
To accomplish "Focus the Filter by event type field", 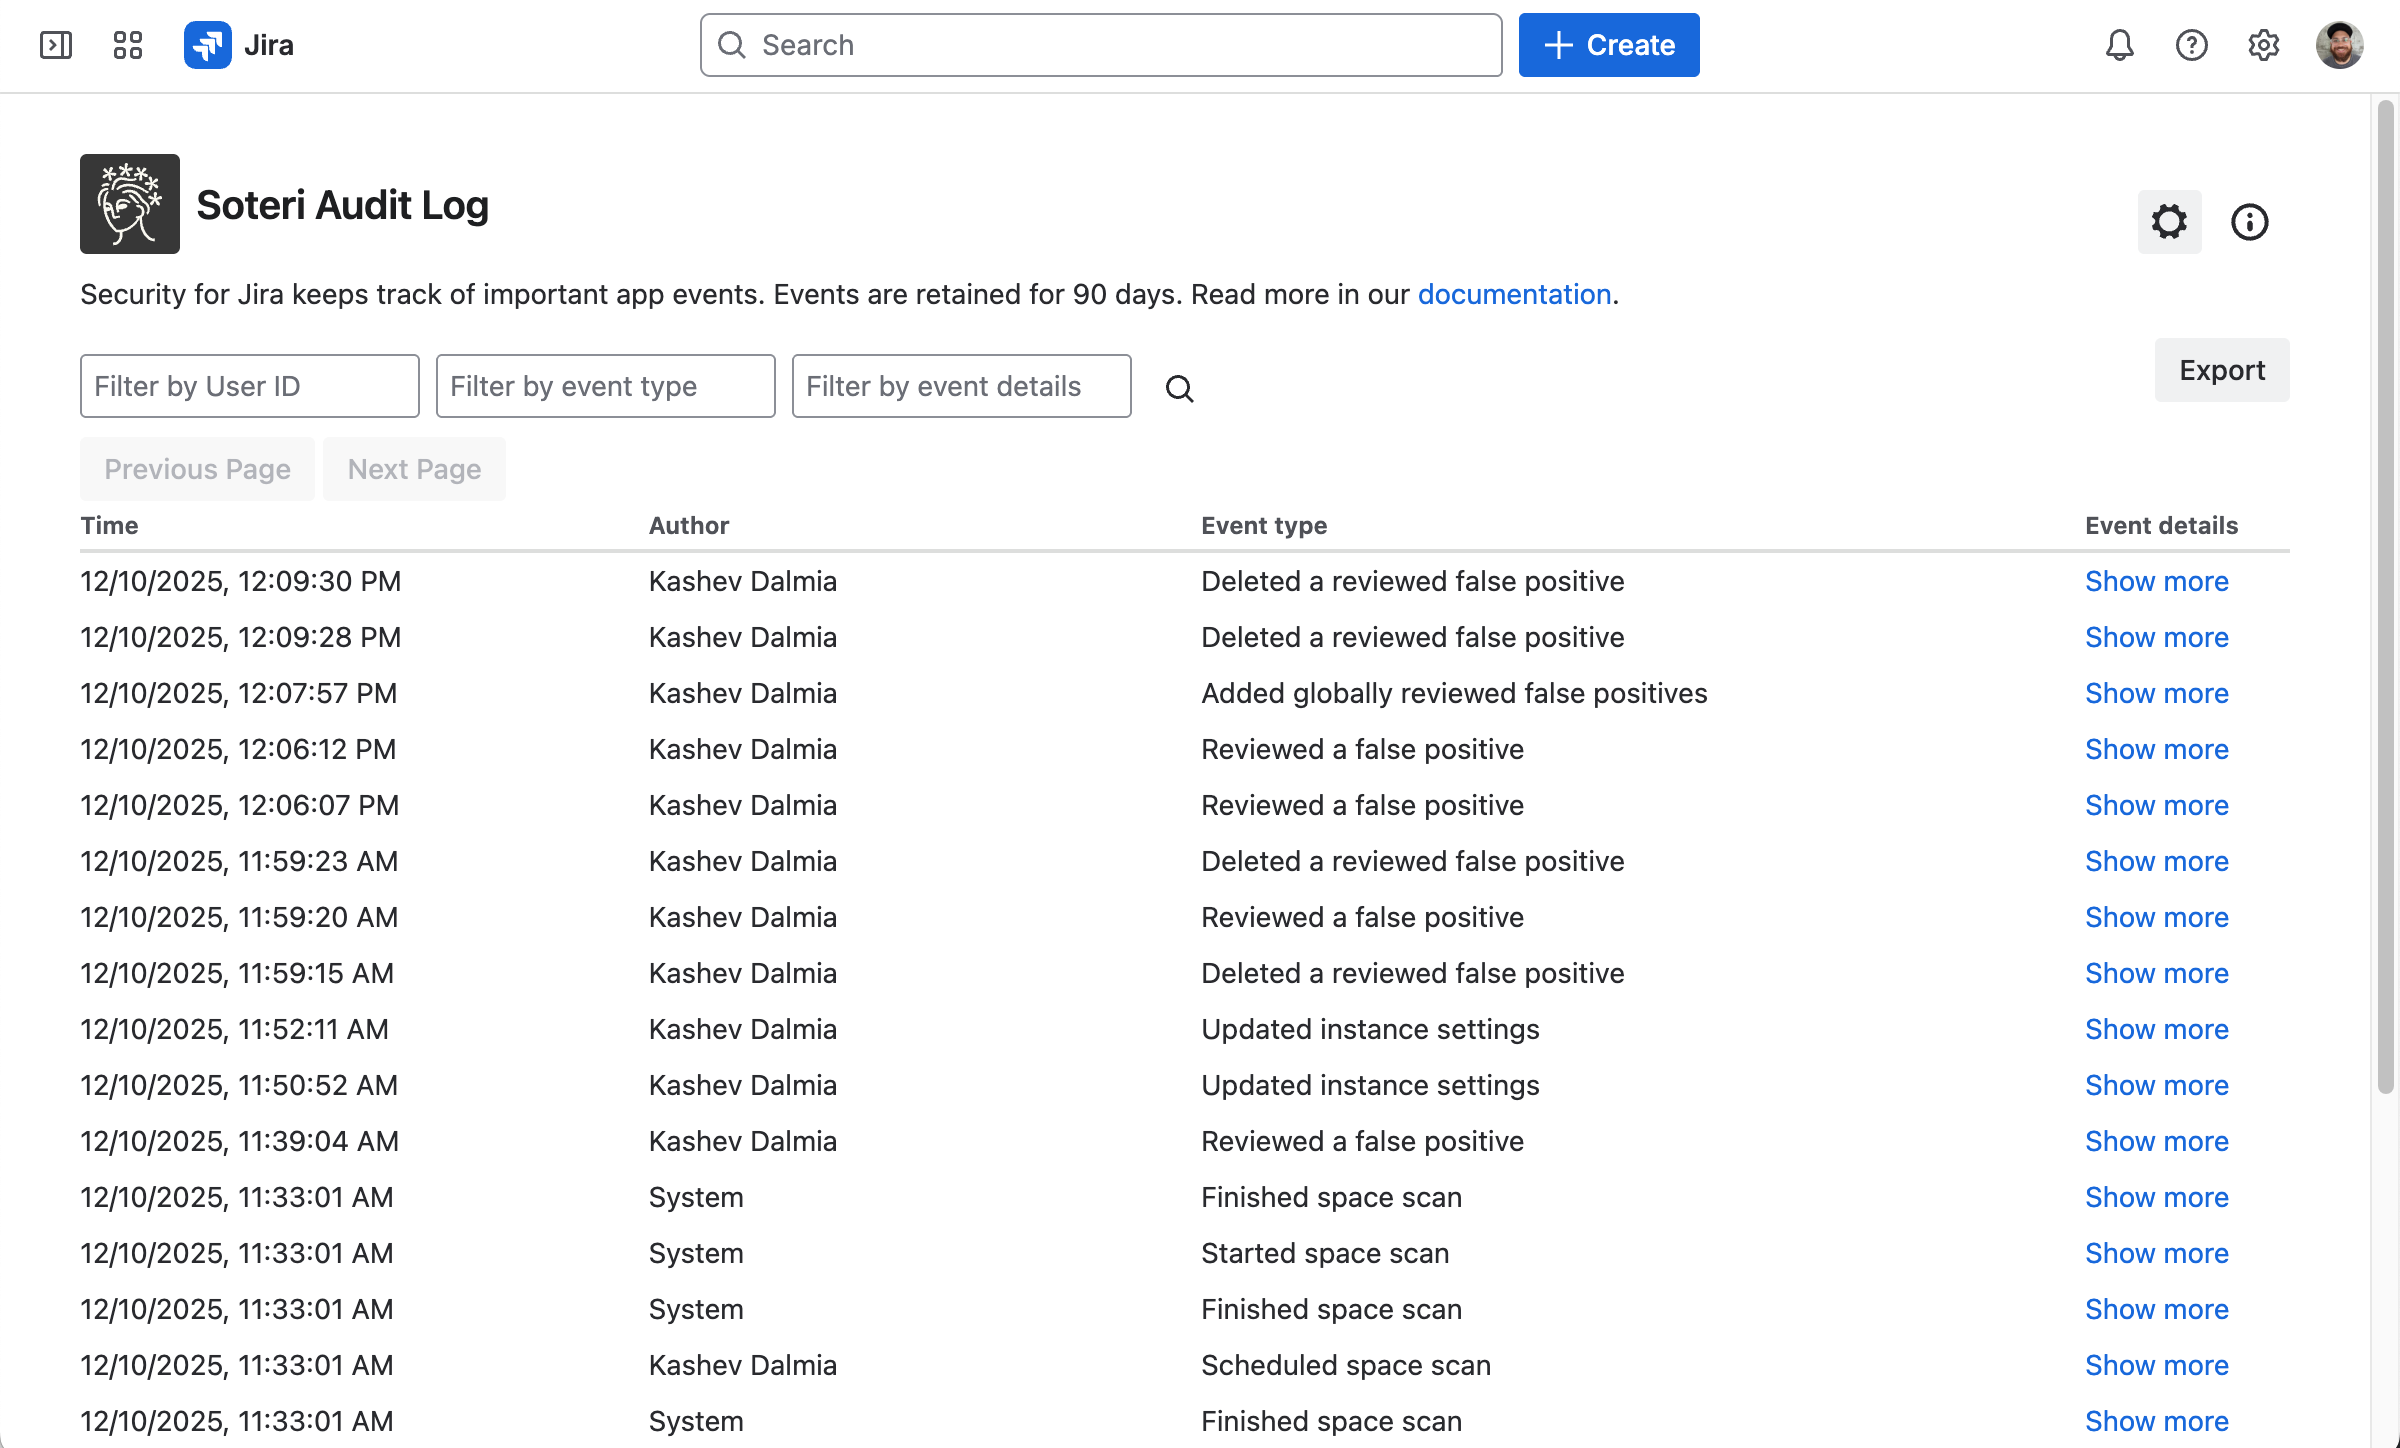I will click(x=606, y=386).
